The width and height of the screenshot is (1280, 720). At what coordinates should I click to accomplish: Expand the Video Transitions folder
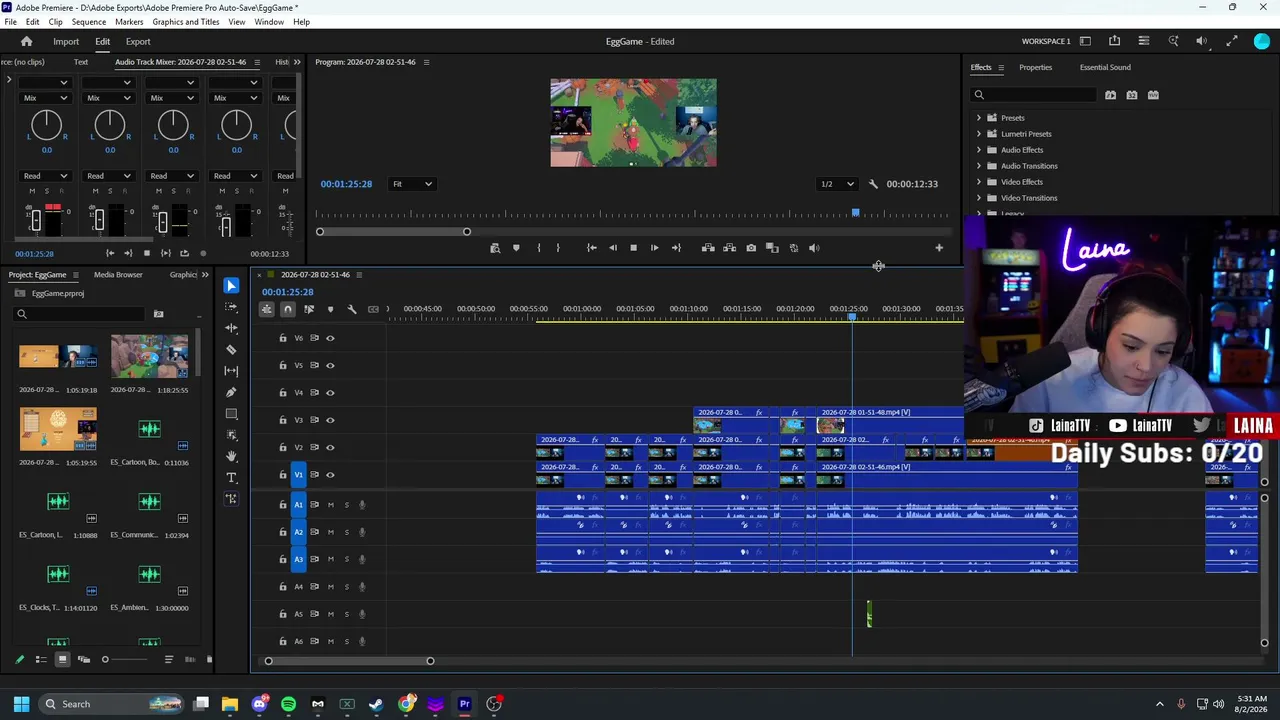(979, 198)
